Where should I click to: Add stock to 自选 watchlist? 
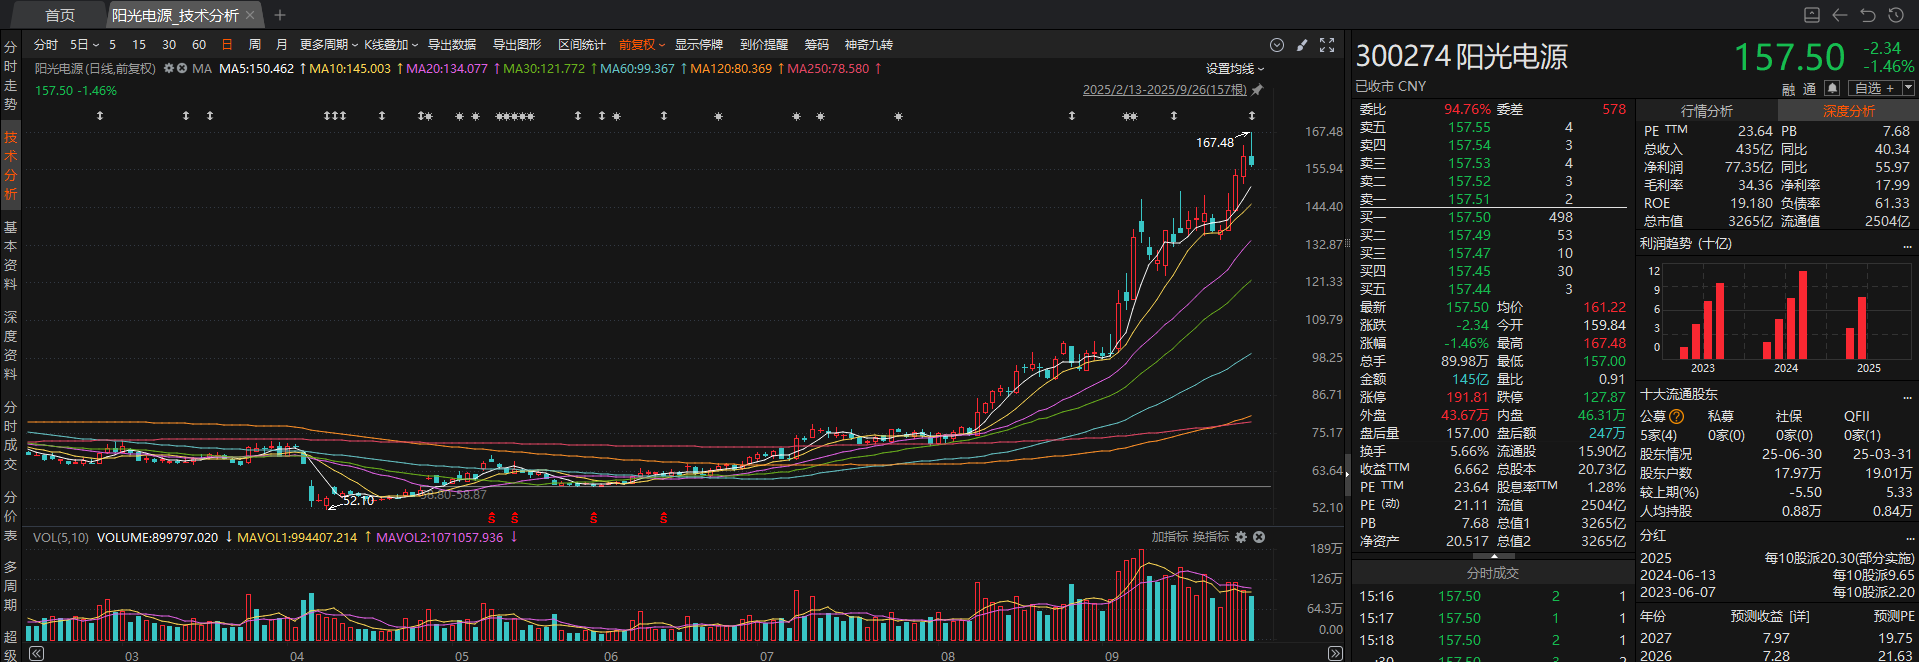click(x=1875, y=88)
